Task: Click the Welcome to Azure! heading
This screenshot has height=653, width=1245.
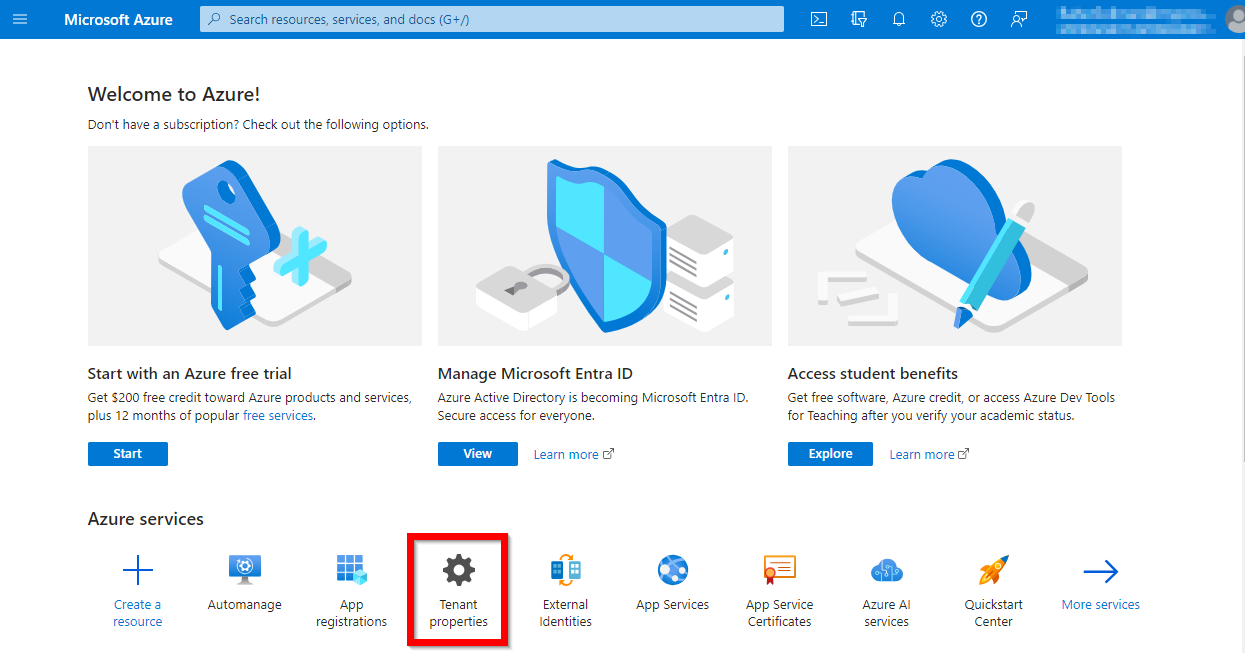Action: pos(174,95)
